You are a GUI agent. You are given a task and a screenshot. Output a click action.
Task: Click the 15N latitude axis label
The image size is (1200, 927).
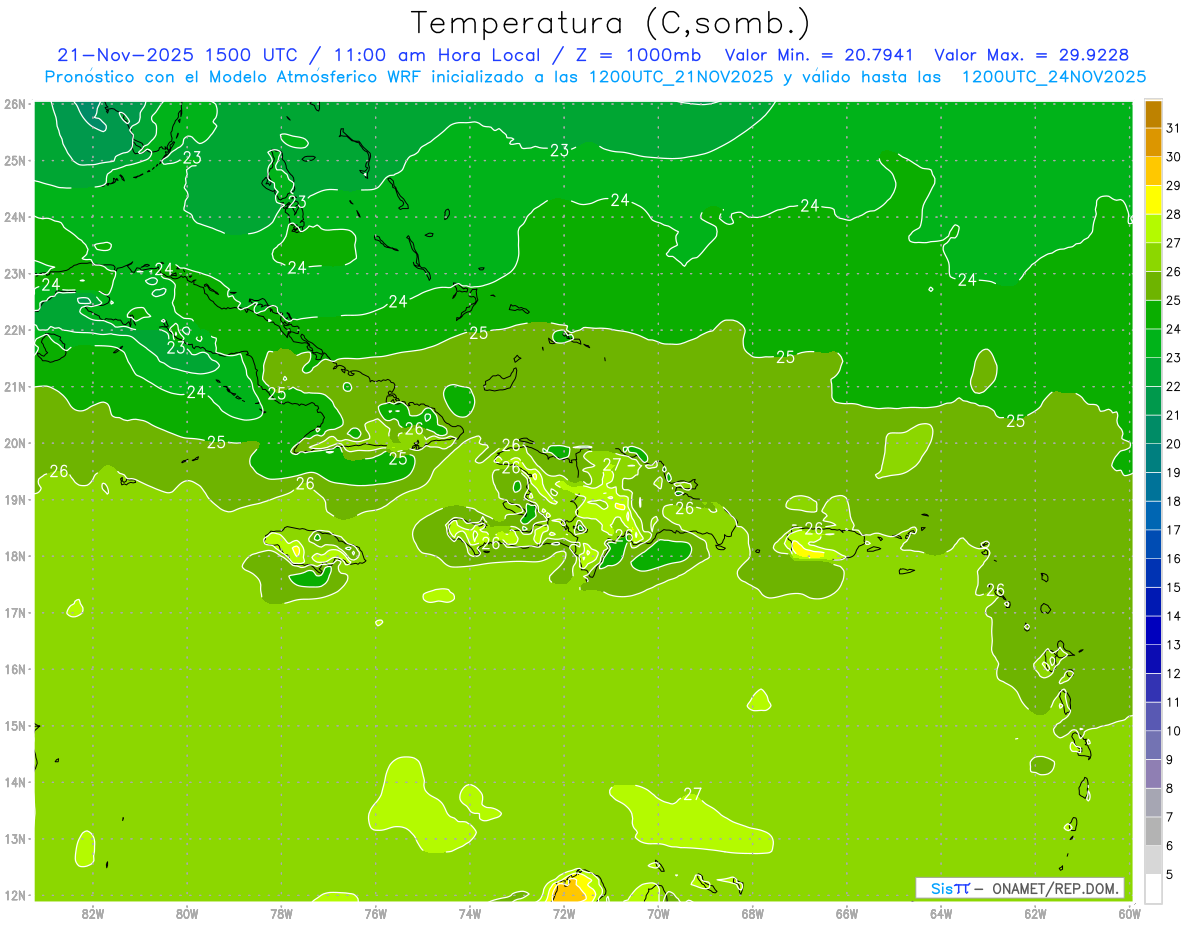[15, 725]
